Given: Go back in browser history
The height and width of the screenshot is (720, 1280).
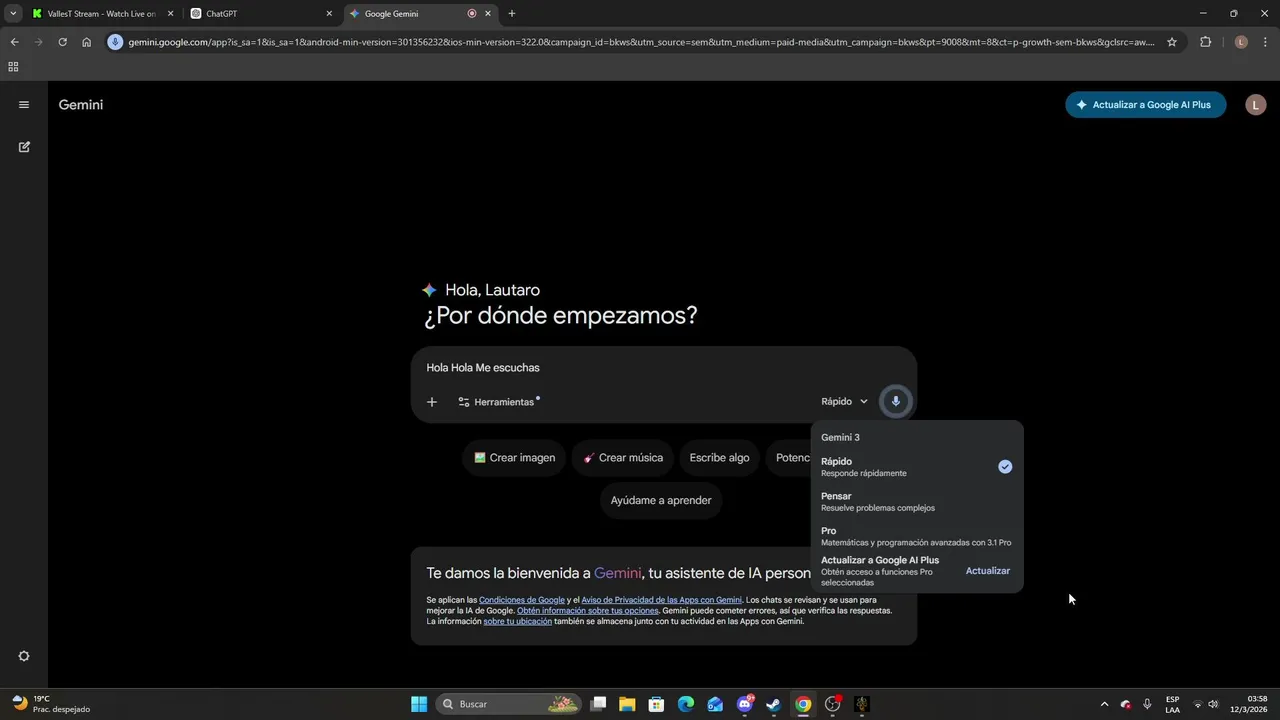Looking at the screenshot, I should [x=14, y=42].
